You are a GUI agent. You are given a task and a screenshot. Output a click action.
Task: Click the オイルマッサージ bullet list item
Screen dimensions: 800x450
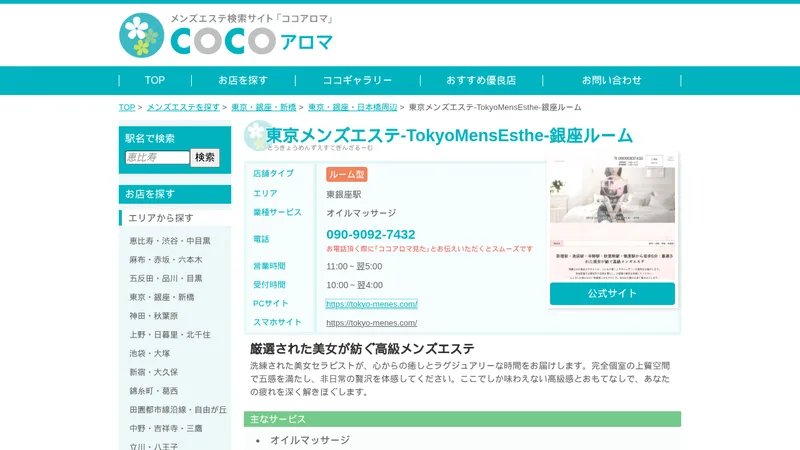310,440
